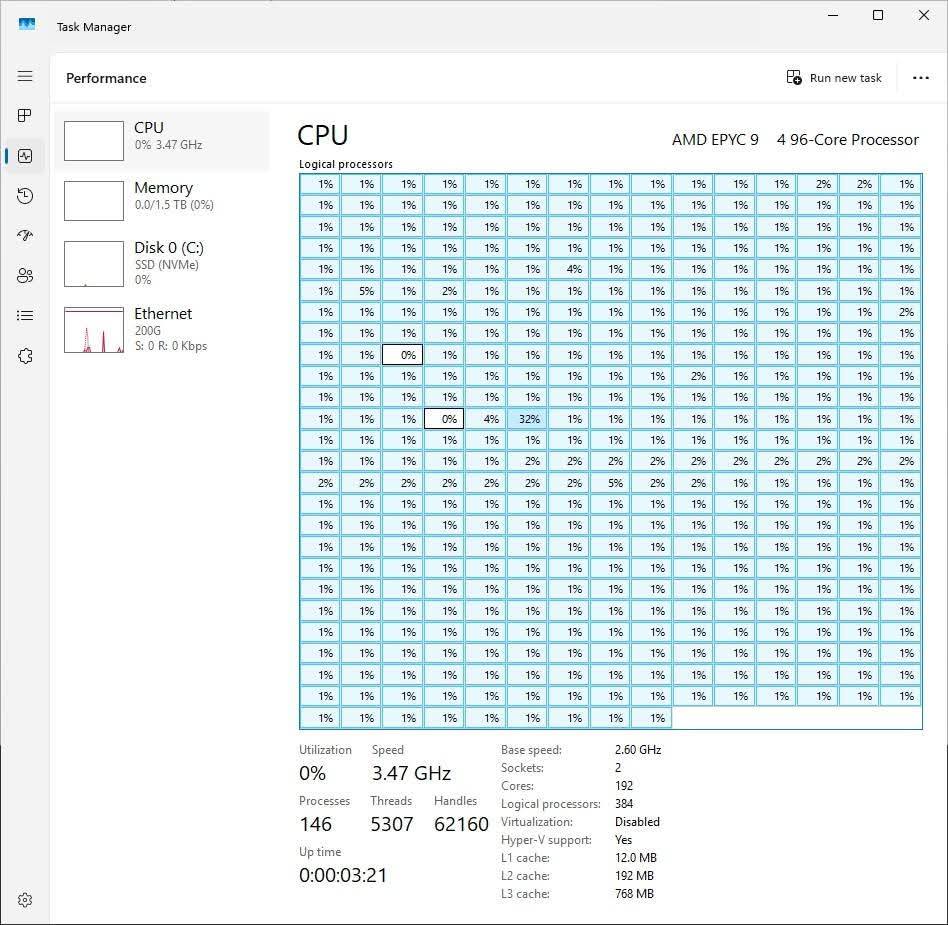Screen dimensions: 948x925
Task: Click the AMD EPYC 96-Core Processor name
Action: click(795, 140)
